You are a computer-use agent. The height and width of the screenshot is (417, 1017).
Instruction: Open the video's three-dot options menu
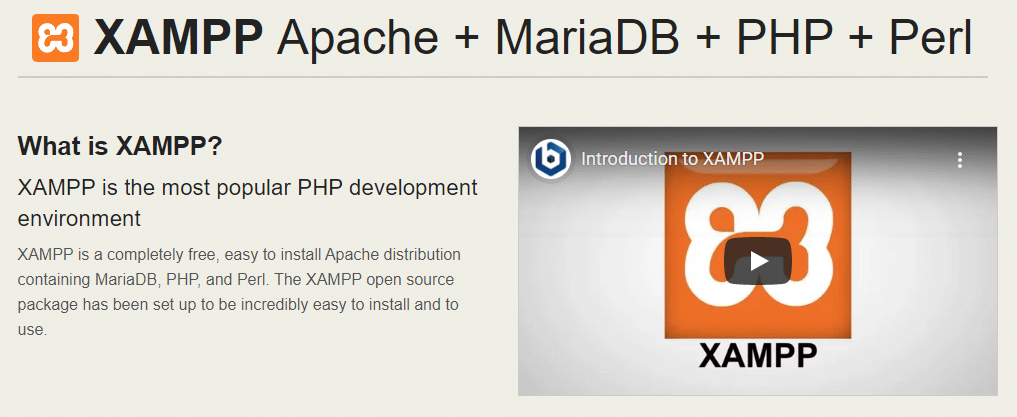coord(960,160)
